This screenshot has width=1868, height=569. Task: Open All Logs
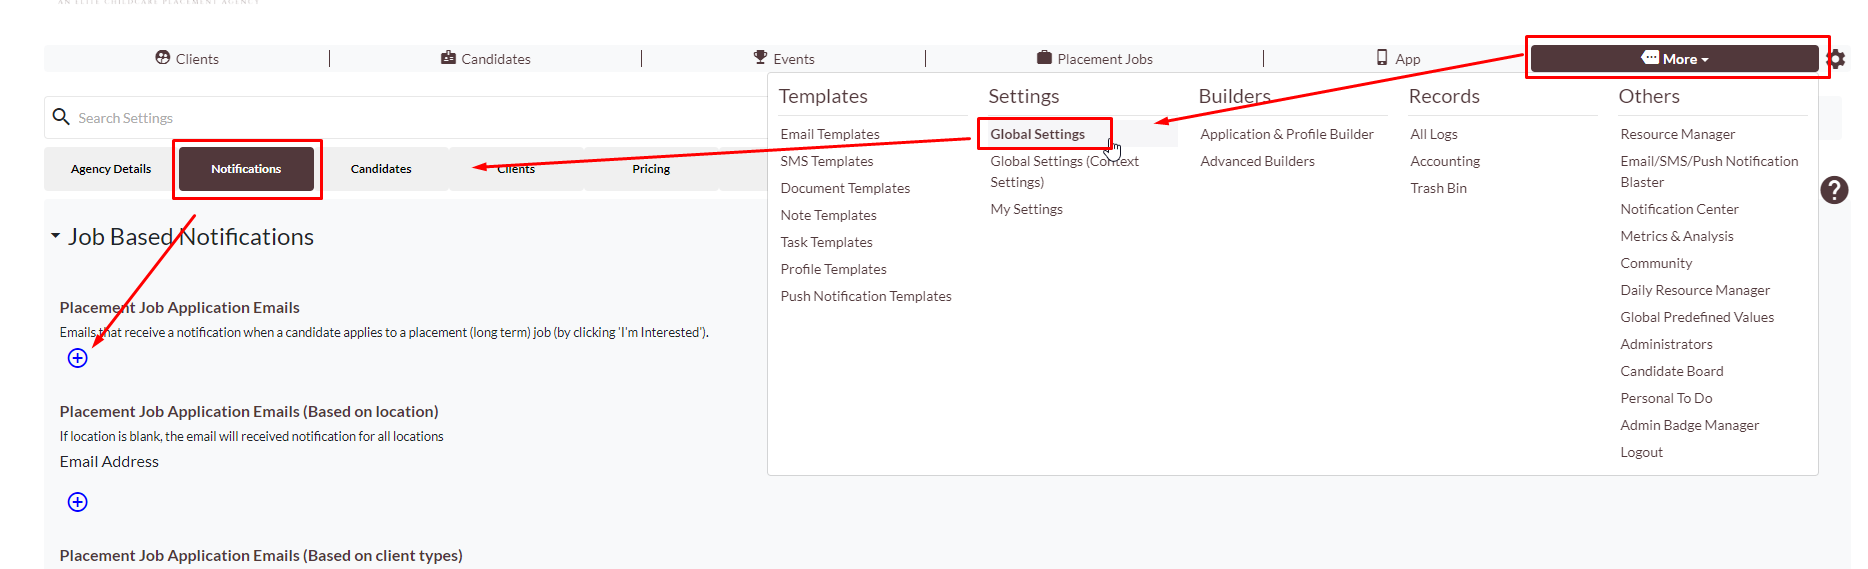[1434, 134]
